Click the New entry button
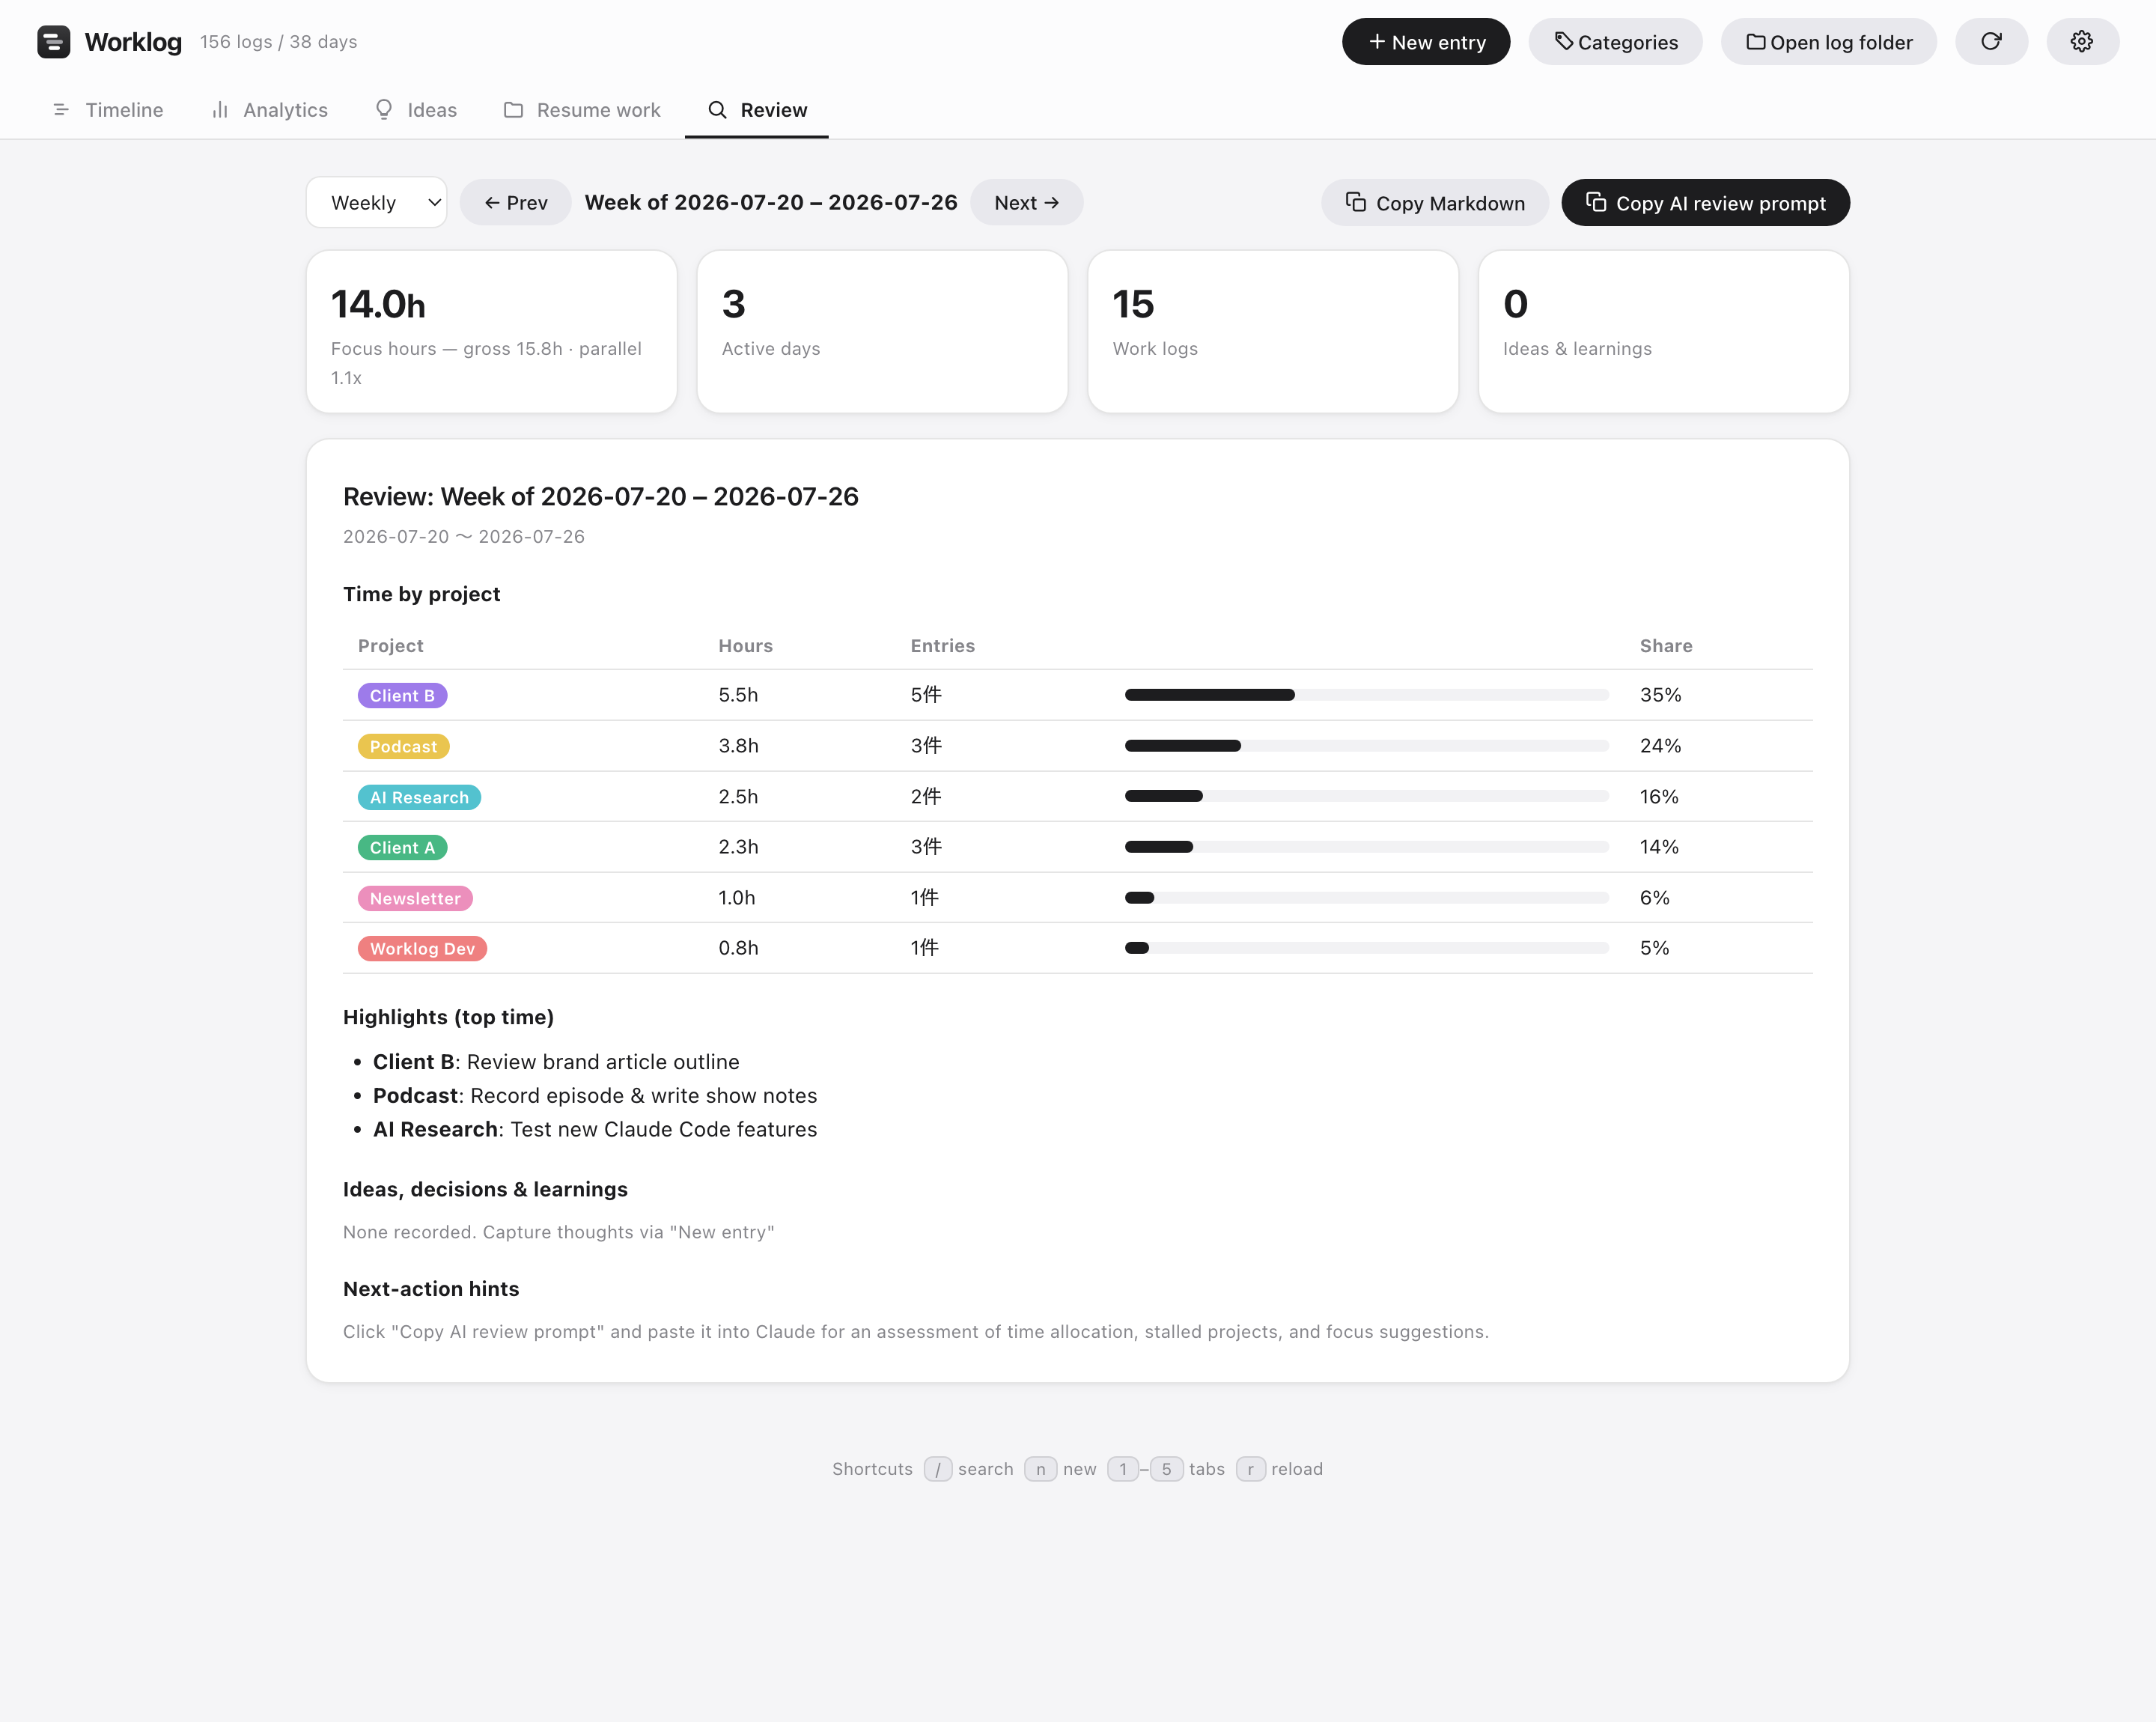 1425,42
